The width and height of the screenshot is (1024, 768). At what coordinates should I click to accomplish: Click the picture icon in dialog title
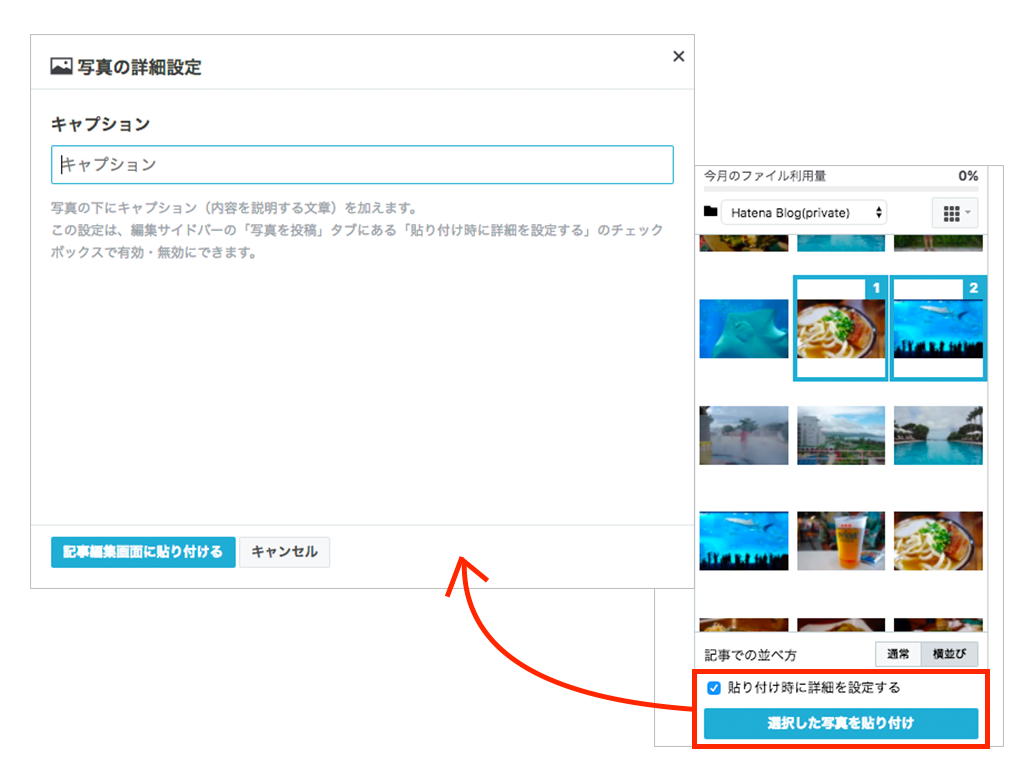(61, 66)
